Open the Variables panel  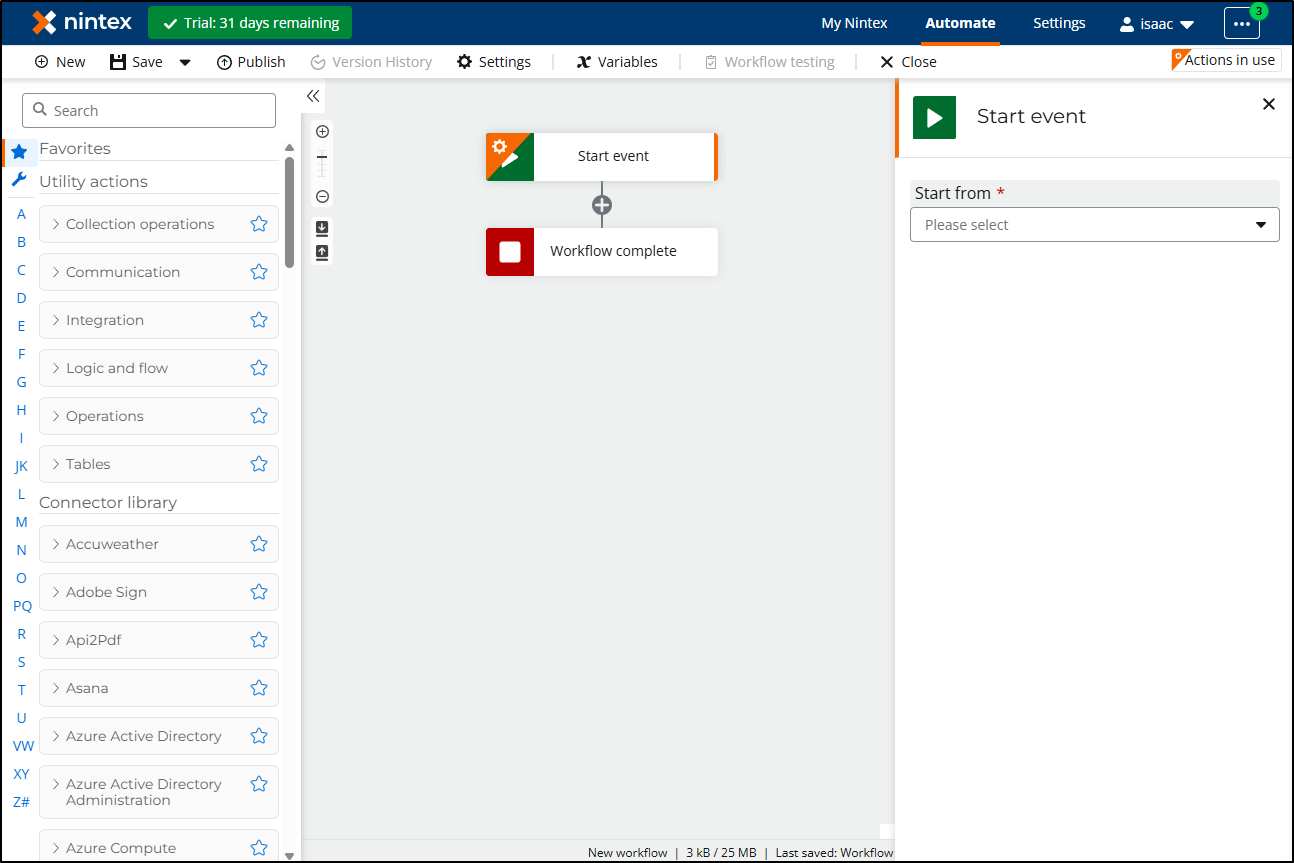click(x=617, y=62)
